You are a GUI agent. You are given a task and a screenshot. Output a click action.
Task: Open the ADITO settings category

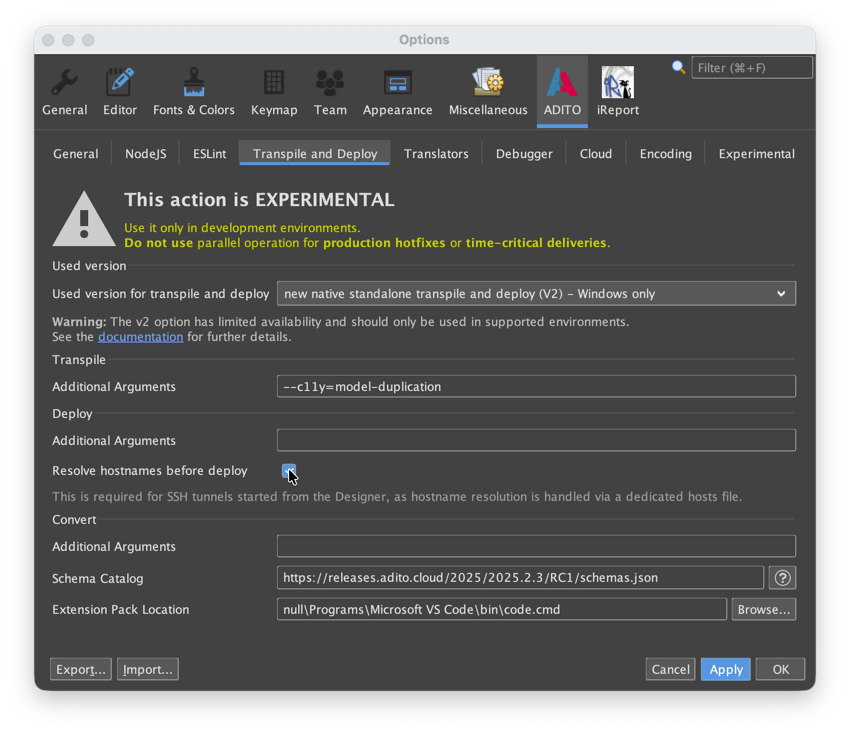point(561,90)
